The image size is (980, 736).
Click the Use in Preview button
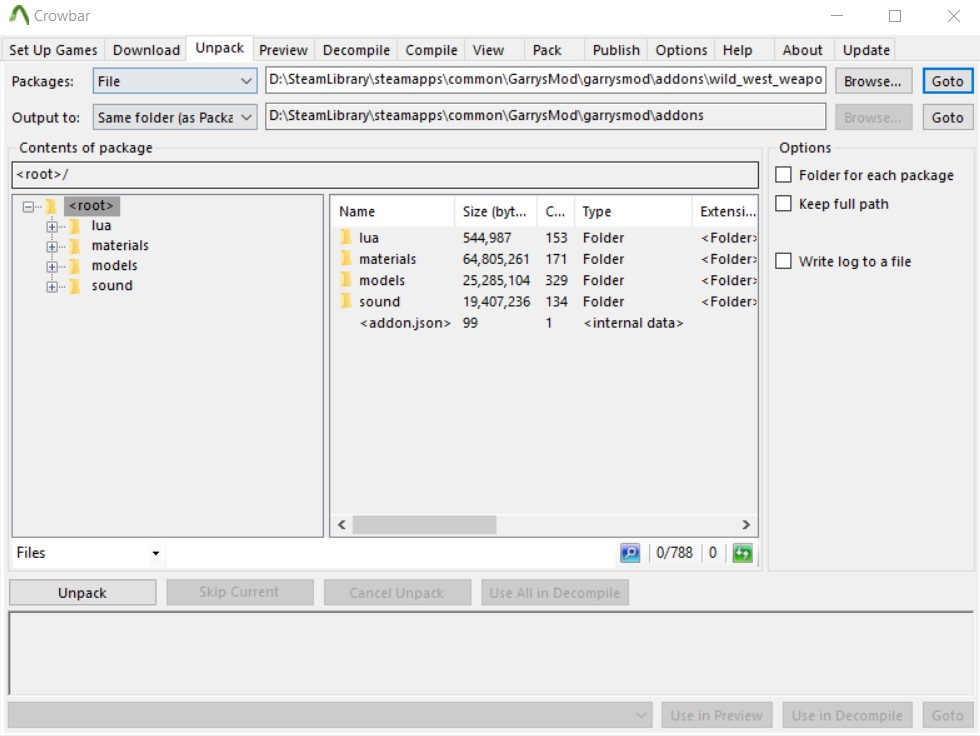[717, 715]
